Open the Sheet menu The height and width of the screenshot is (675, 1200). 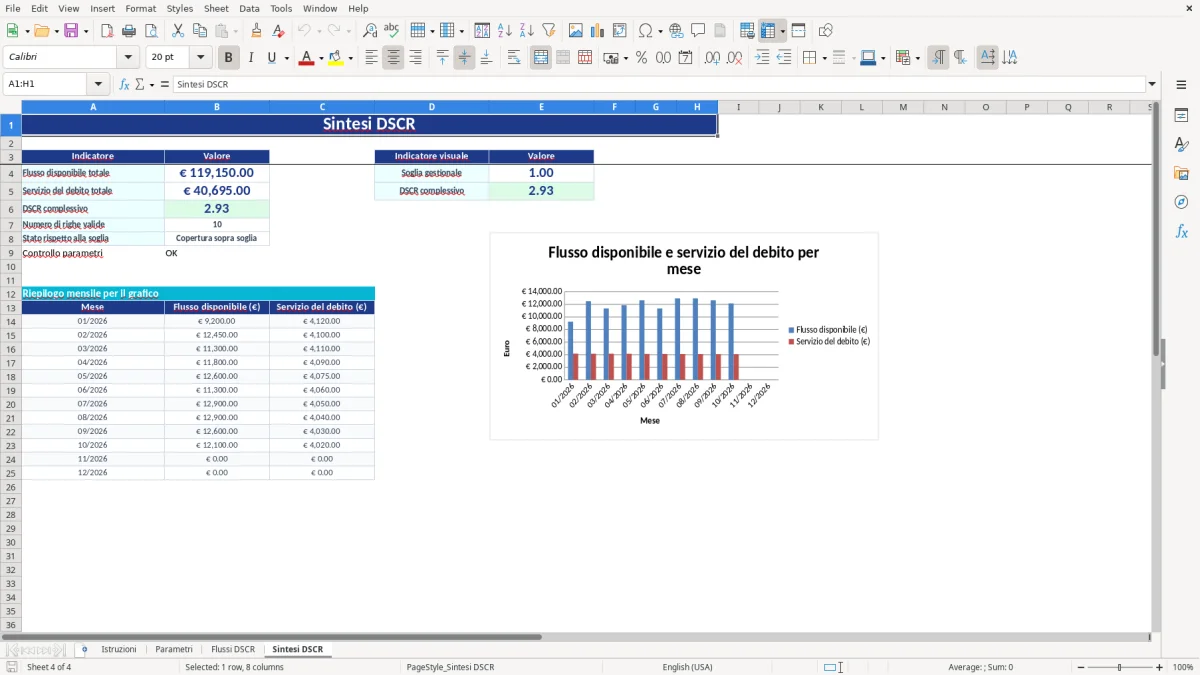tap(216, 8)
